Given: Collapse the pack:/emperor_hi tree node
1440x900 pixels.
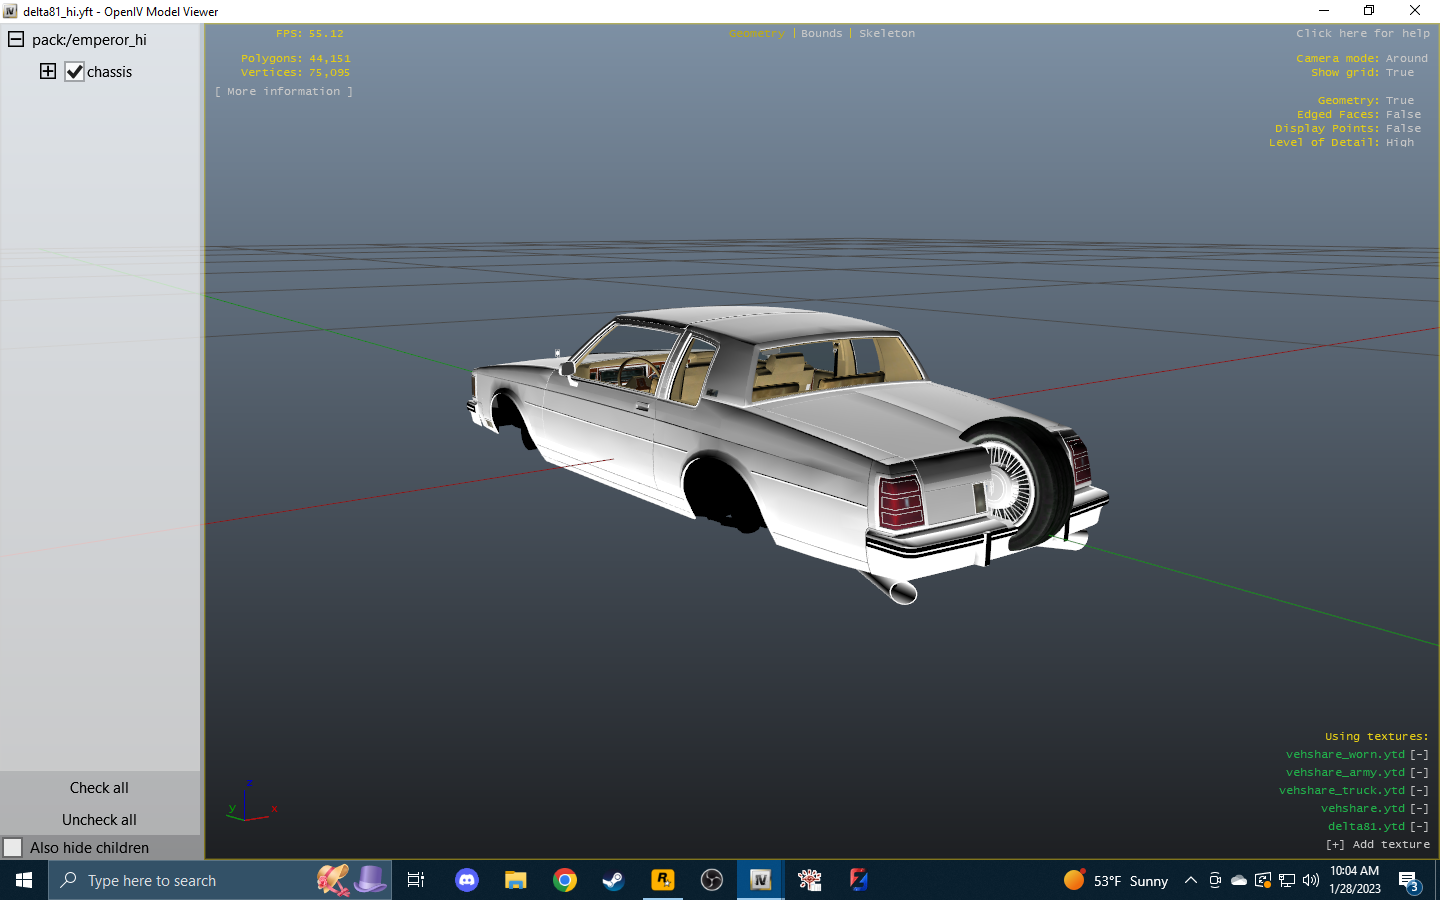Looking at the screenshot, I should pos(16,40).
